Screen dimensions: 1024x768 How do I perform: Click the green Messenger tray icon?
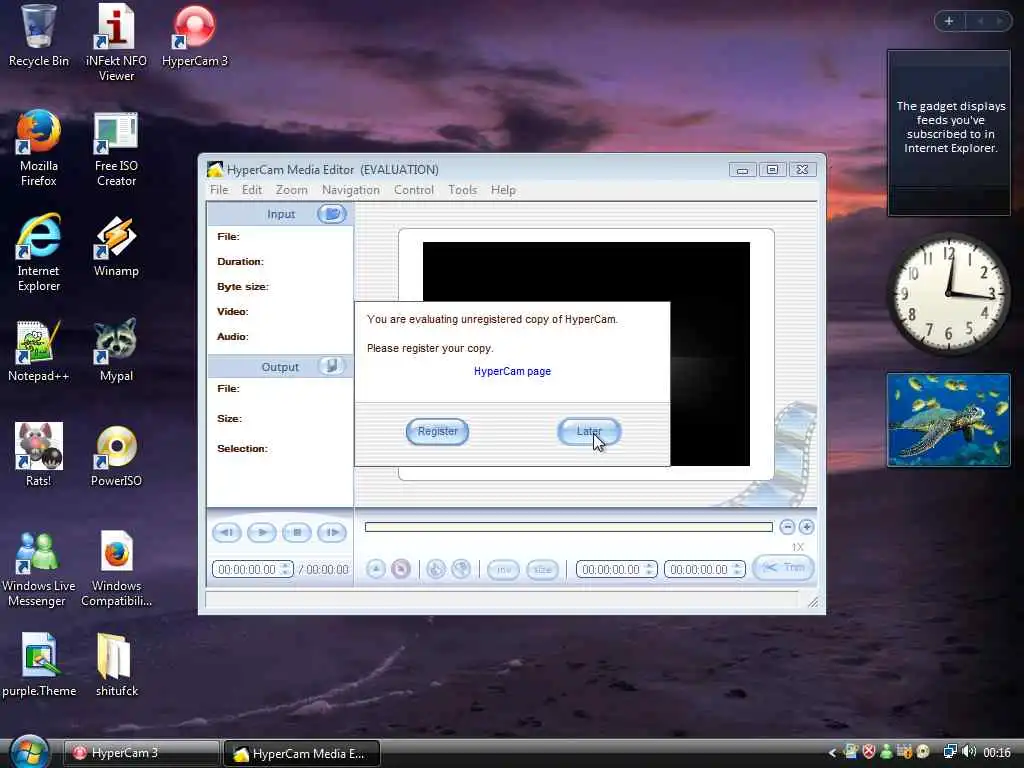tap(886, 752)
